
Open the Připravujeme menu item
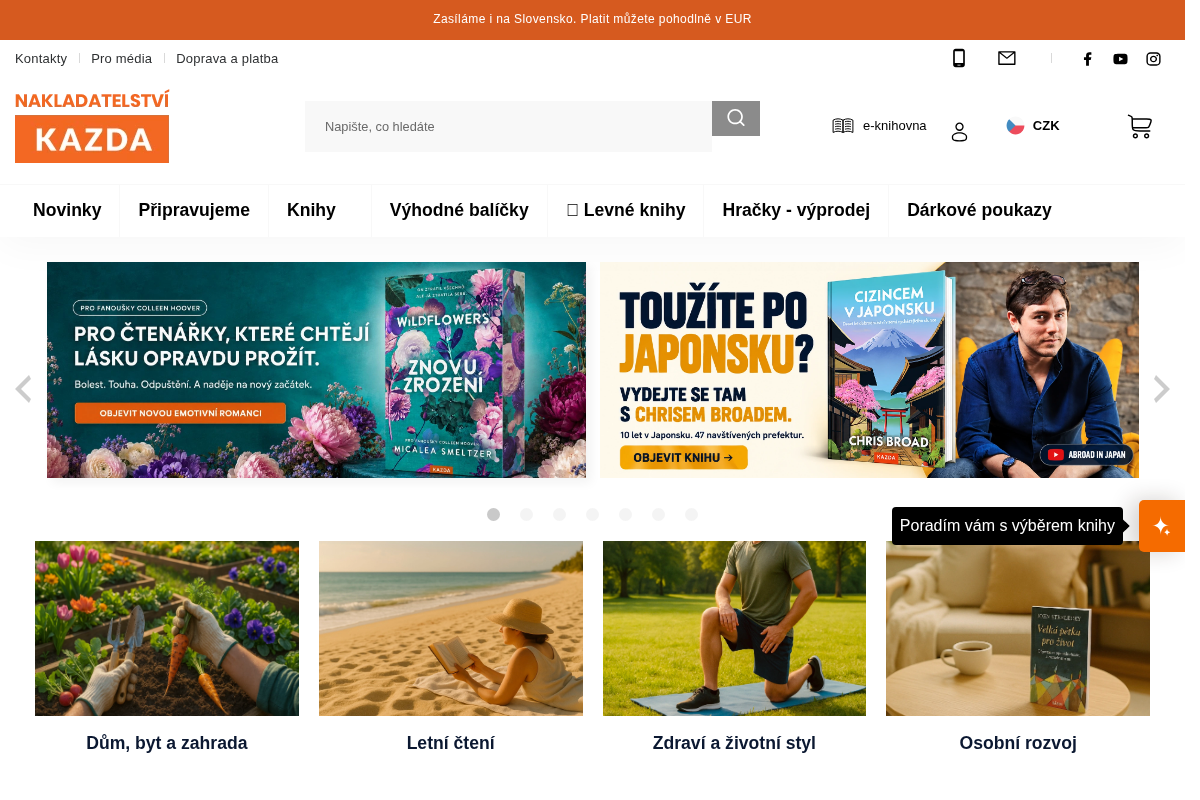[194, 210]
